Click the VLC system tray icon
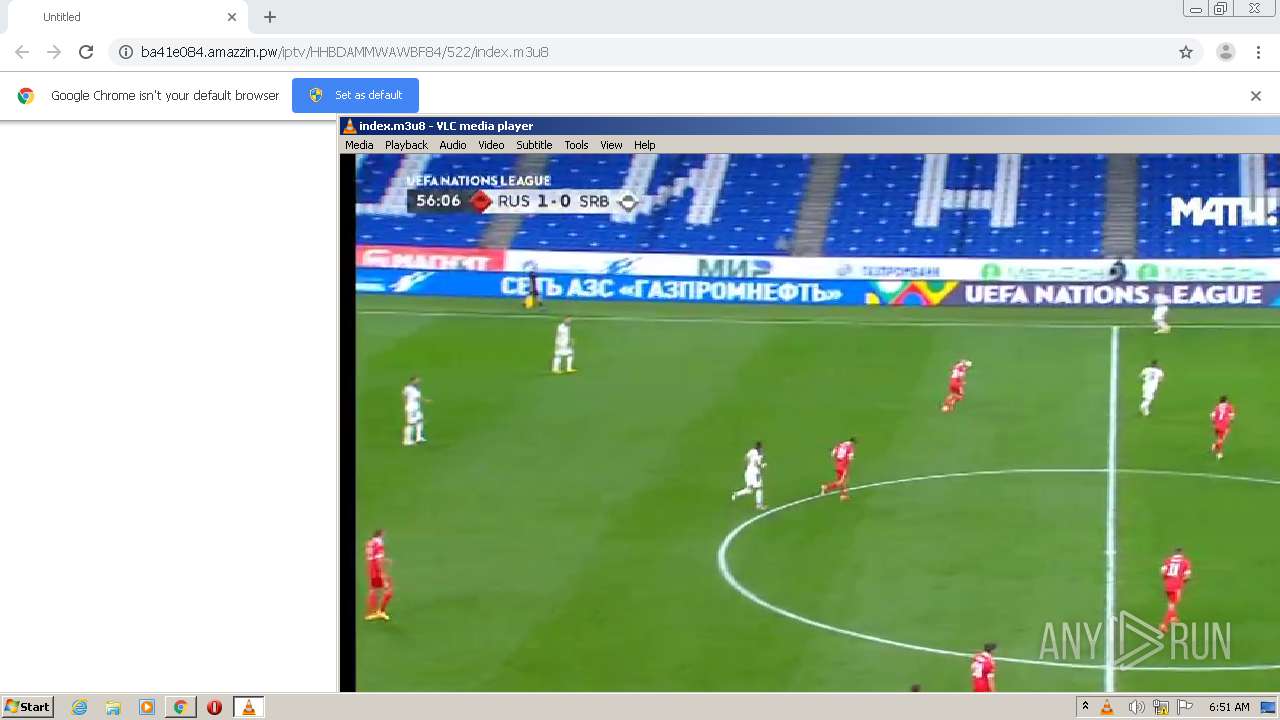 tap(1107, 707)
